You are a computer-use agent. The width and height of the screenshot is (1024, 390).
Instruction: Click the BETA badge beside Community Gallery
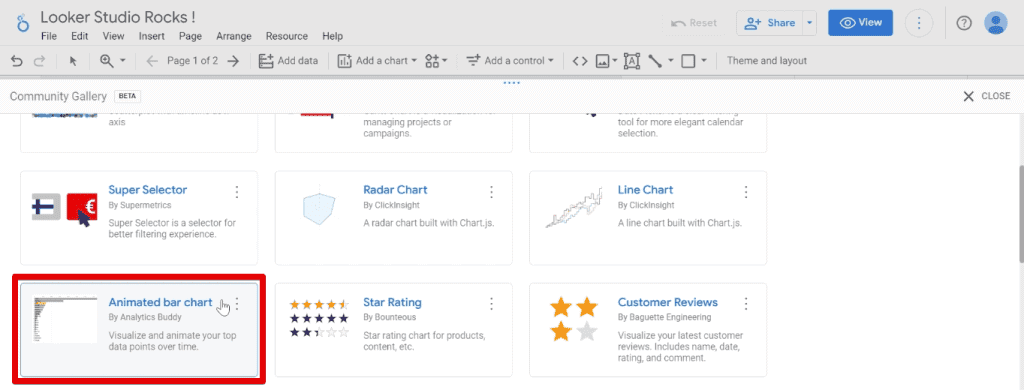[128, 96]
